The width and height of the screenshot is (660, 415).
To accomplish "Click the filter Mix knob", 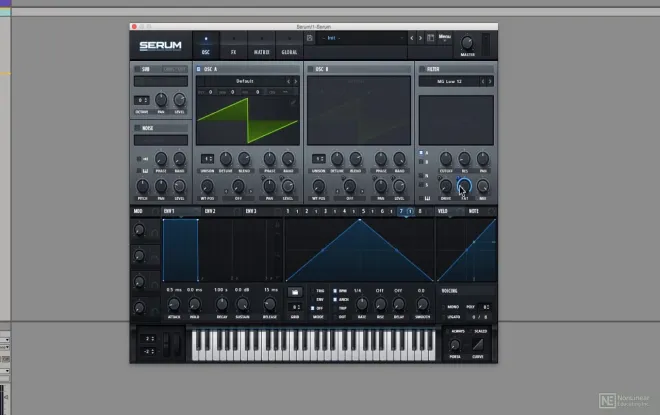I will 483,186.
